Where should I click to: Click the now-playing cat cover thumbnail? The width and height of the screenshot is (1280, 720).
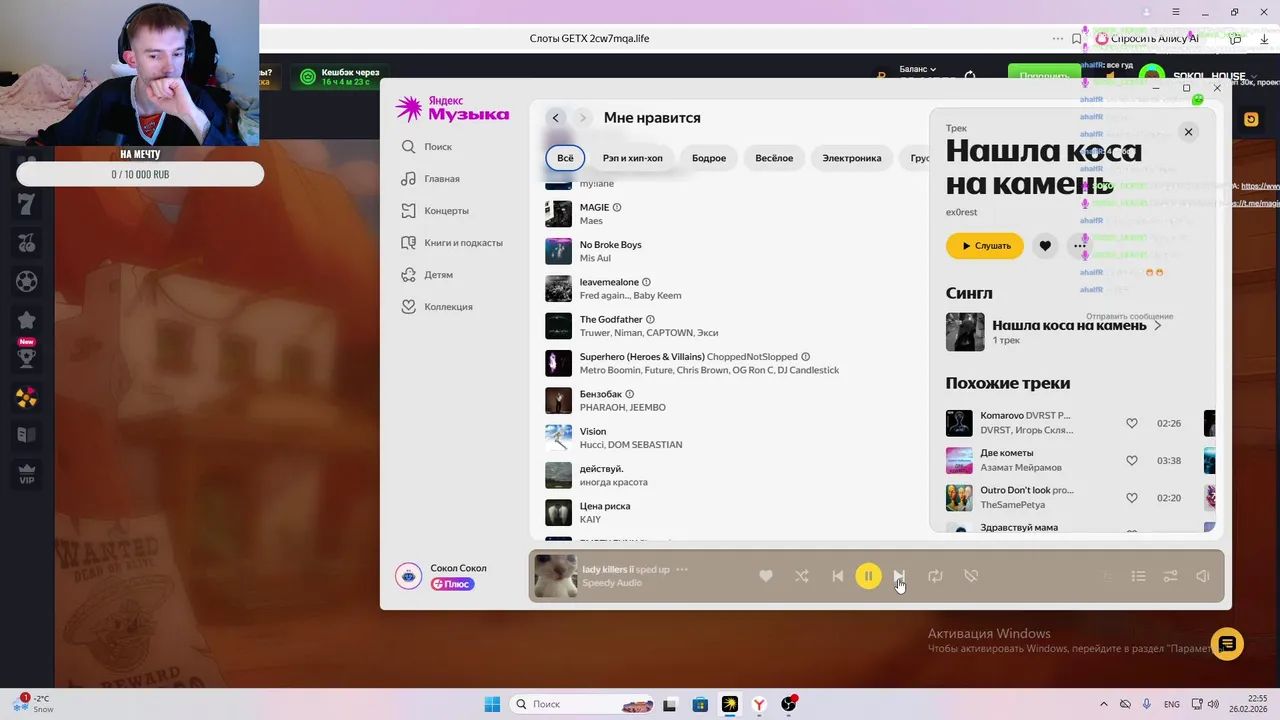(x=555, y=576)
